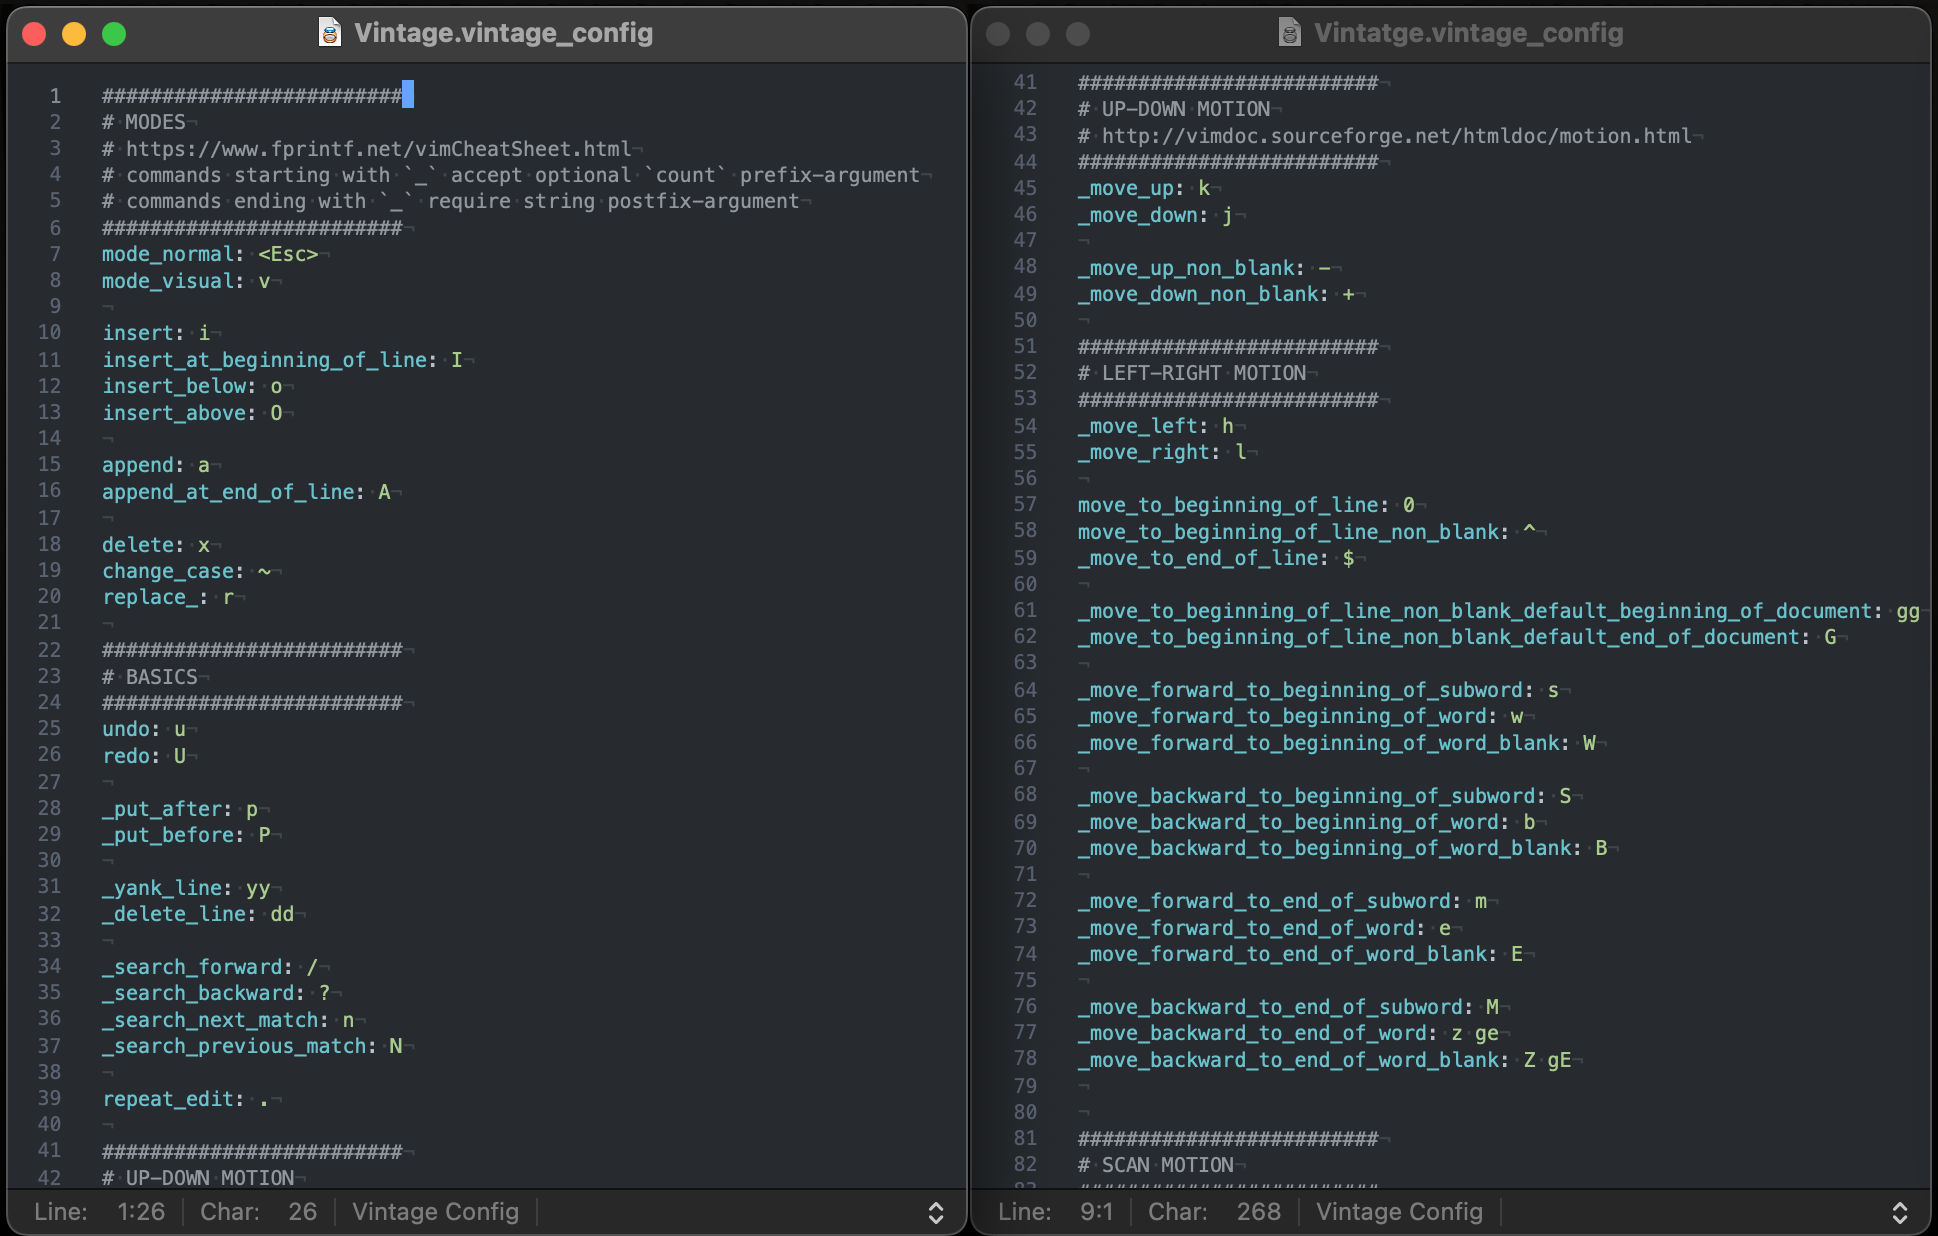1938x1236 pixels.
Task: Click '_search_previous_match: N' line
Action: pyautogui.click(x=252, y=1046)
